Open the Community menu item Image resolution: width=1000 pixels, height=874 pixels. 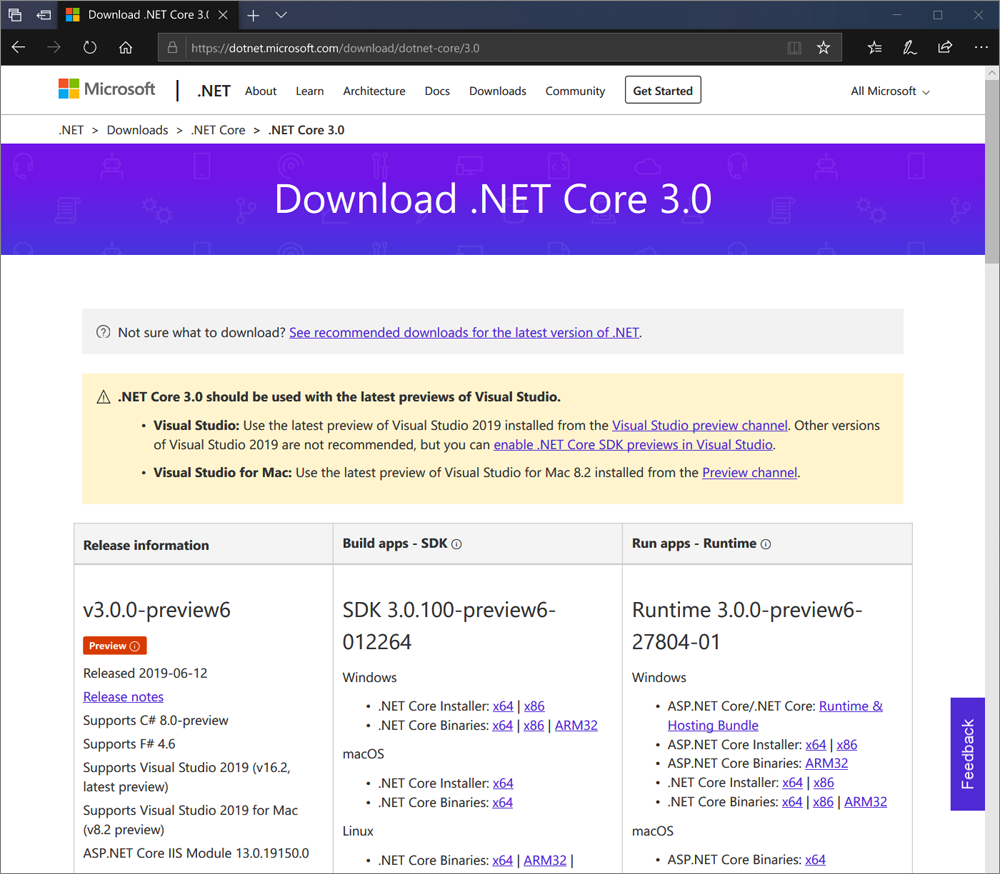(575, 91)
